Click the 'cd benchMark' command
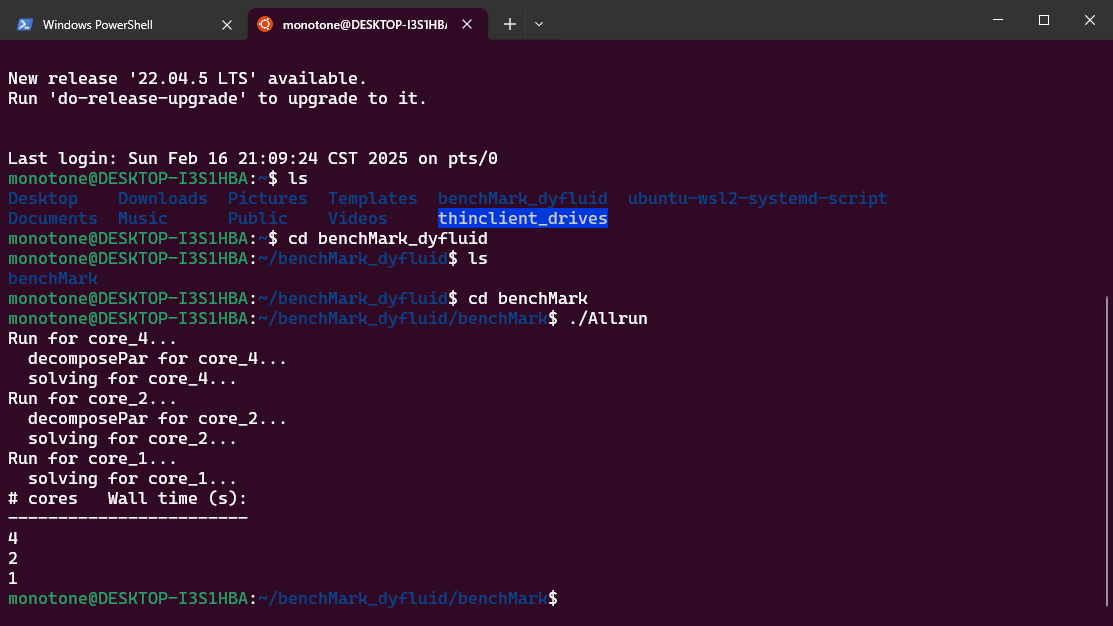Image resolution: width=1113 pixels, height=626 pixels. [x=527, y=298]
